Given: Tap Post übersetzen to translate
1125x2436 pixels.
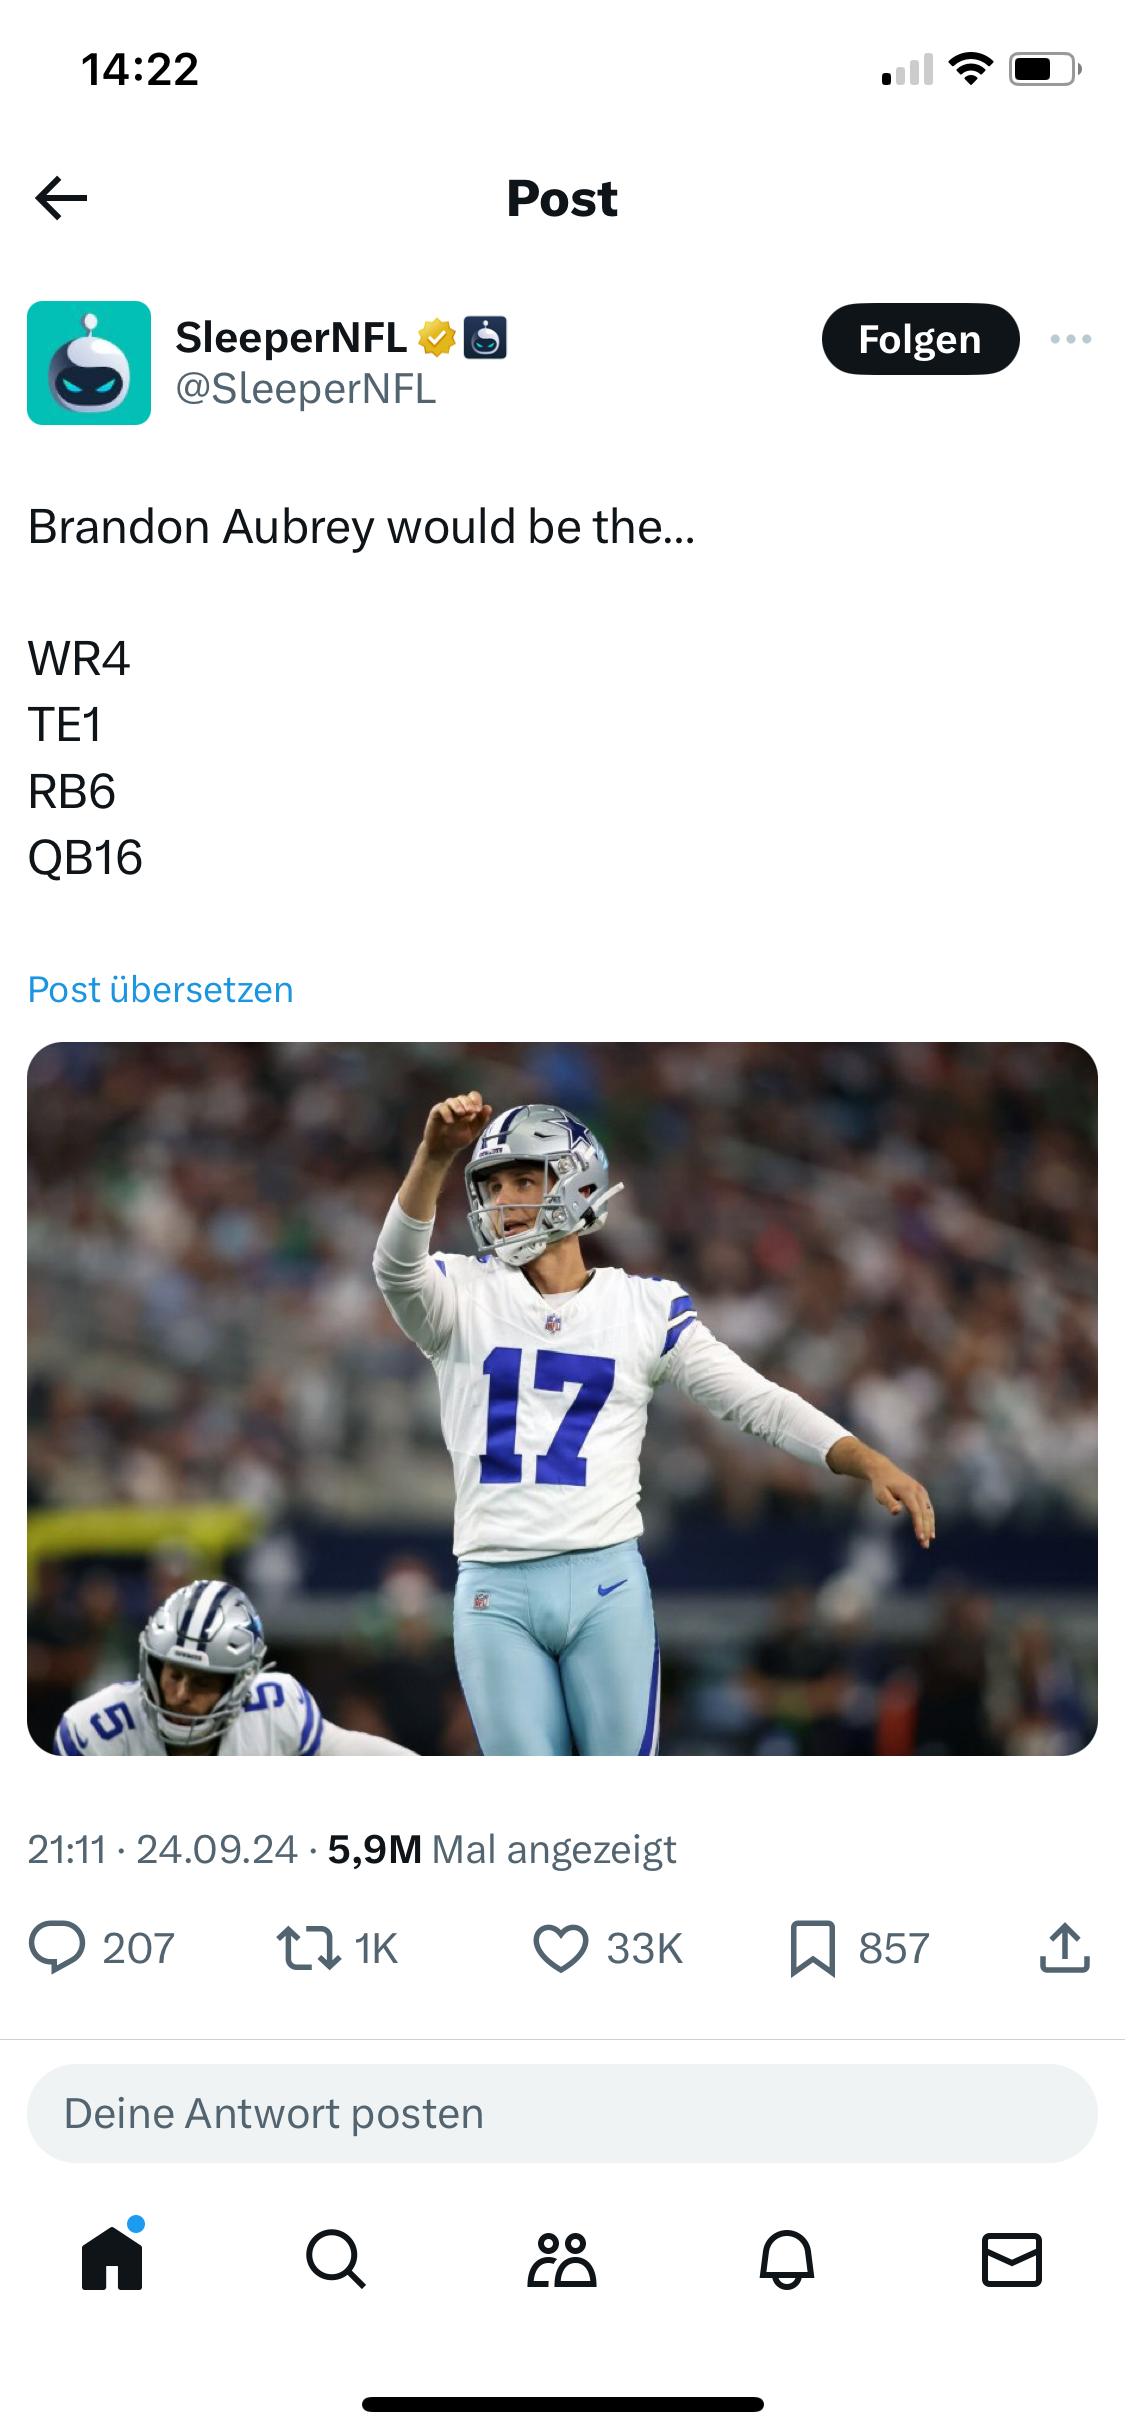Looking at the screenshot, I should point(161,989).
